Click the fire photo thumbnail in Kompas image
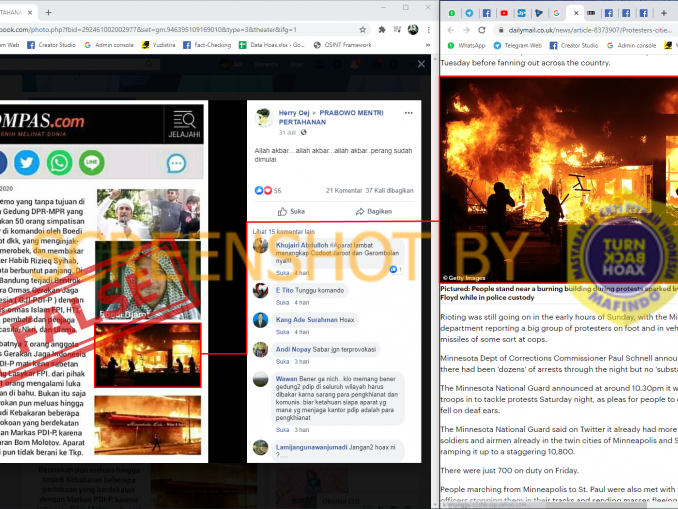 148,355
